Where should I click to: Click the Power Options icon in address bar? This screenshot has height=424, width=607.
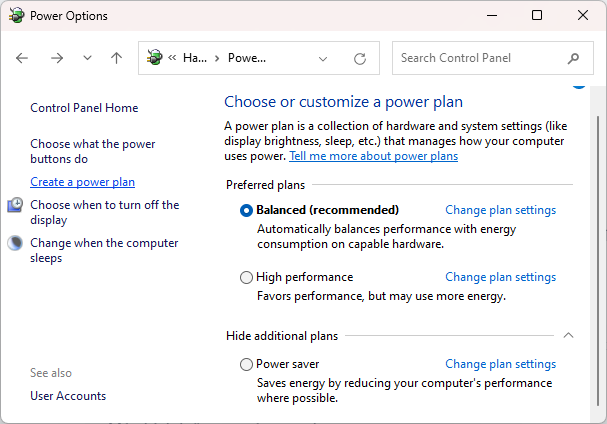(x=155, y=58)
